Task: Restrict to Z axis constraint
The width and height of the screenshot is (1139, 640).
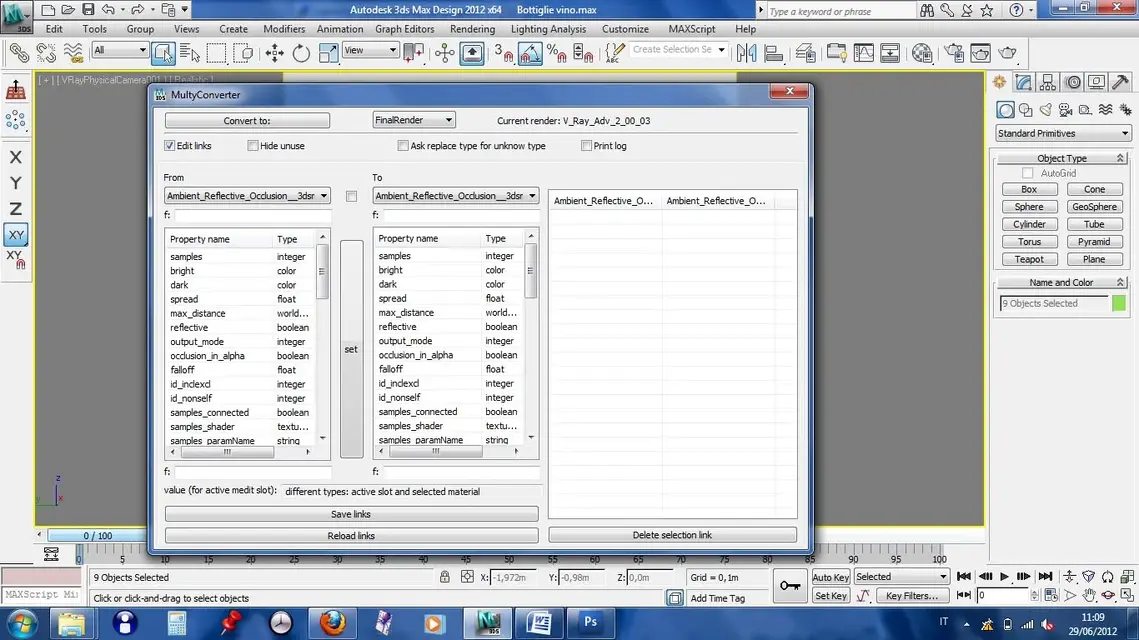Action: (x=15, y=209)
